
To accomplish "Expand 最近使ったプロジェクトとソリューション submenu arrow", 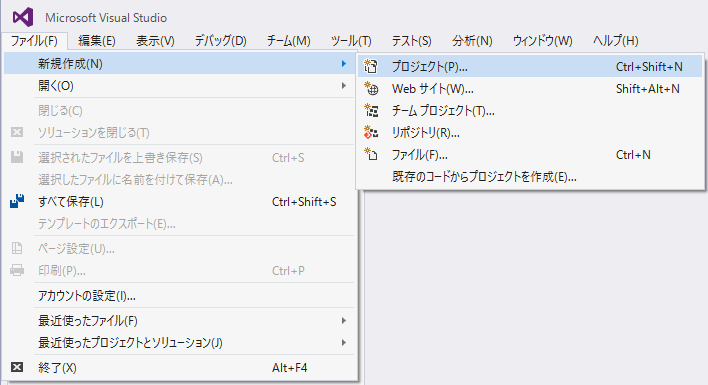I will click(344, 343).
